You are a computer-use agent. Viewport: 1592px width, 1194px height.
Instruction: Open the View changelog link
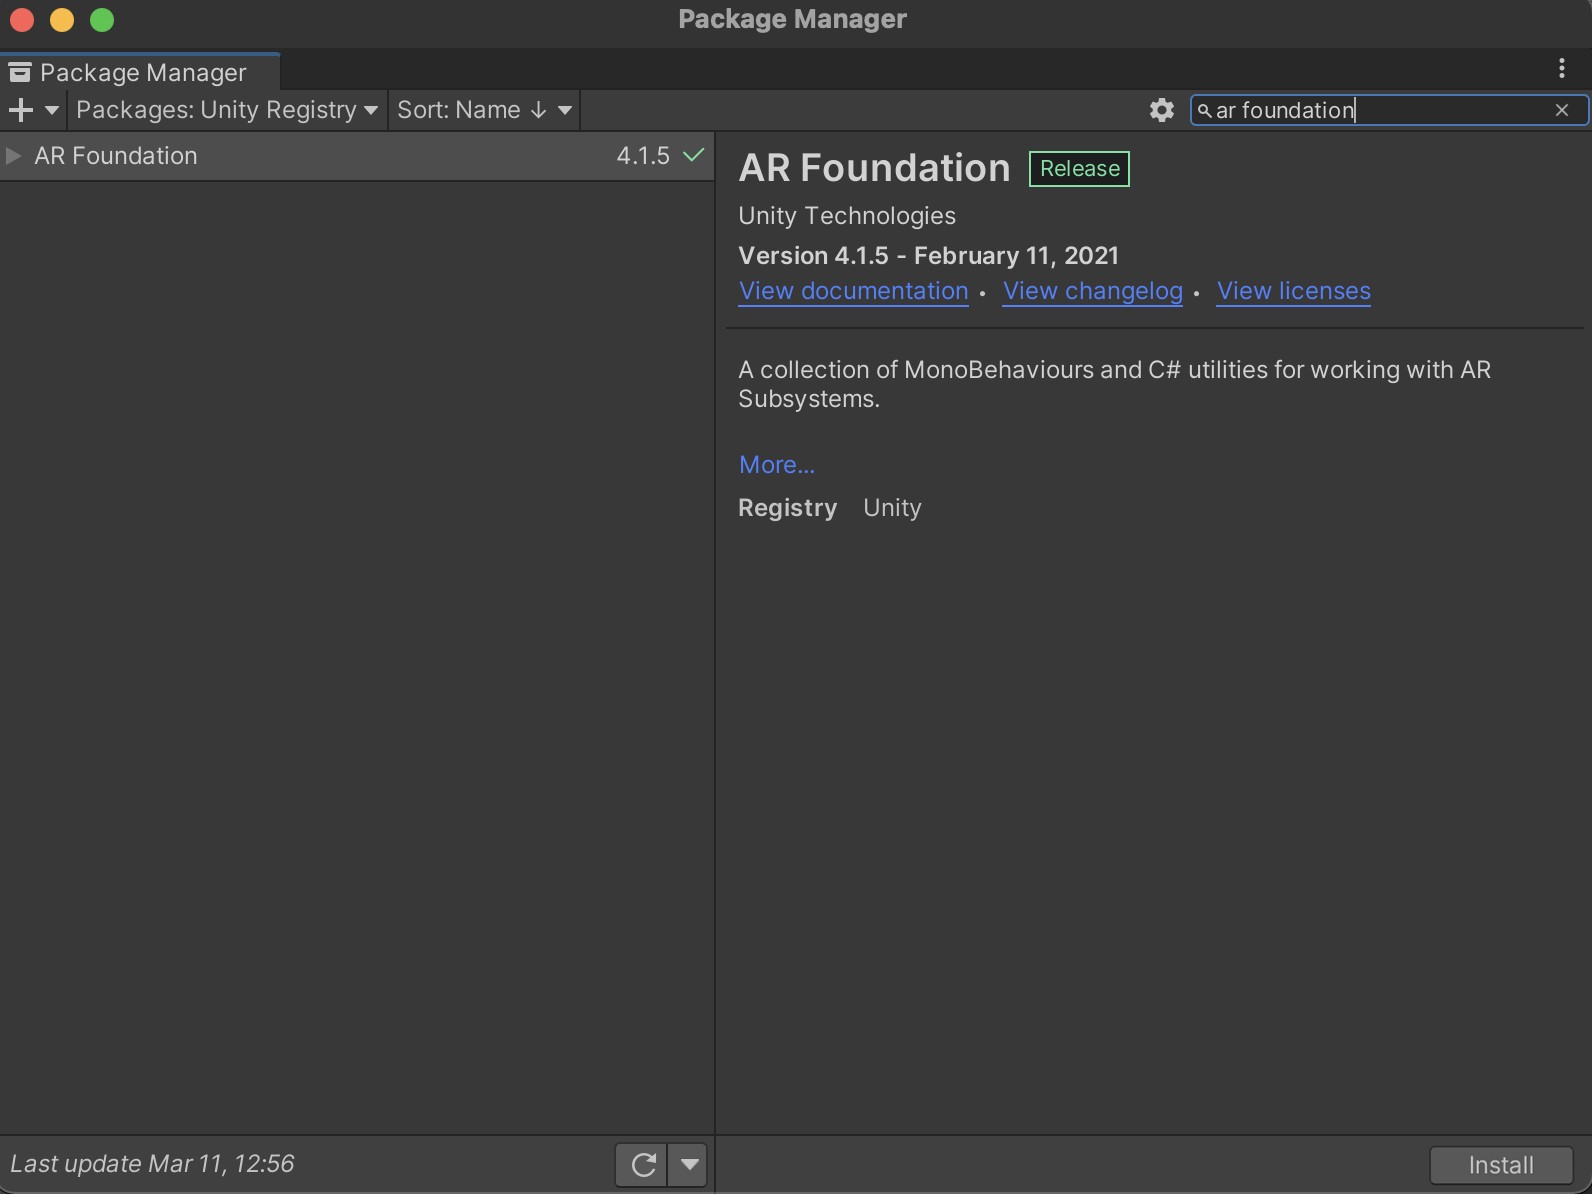pyautogui.click(x=1092, y=291)
